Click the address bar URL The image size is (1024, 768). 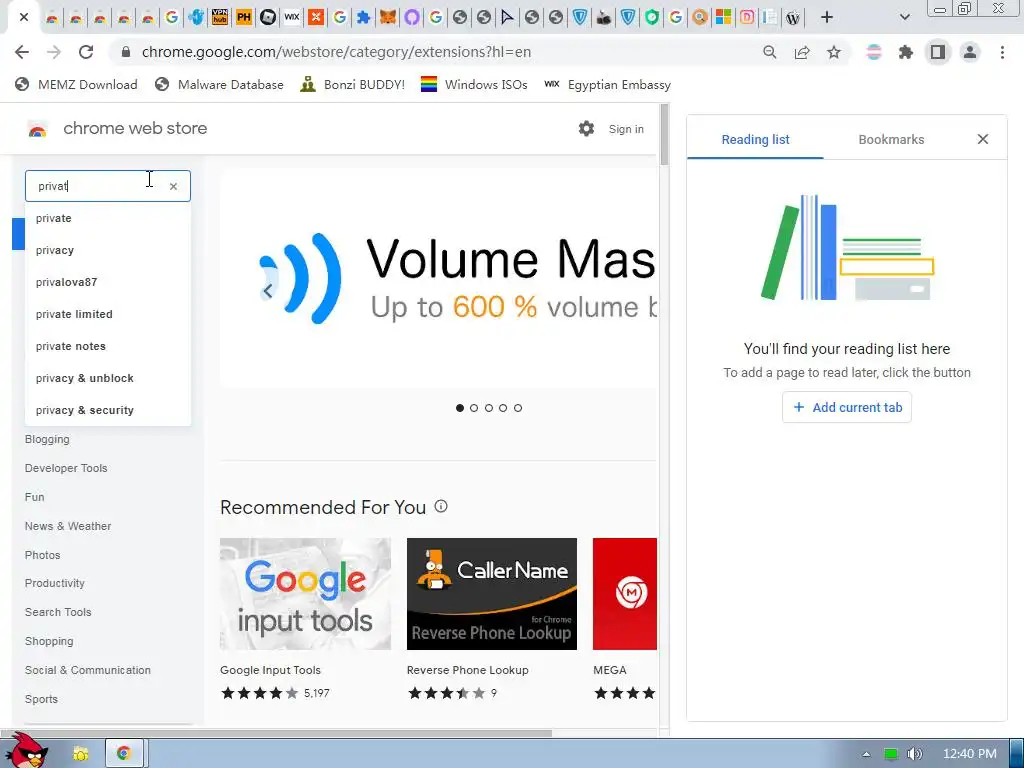pos(336,52)
